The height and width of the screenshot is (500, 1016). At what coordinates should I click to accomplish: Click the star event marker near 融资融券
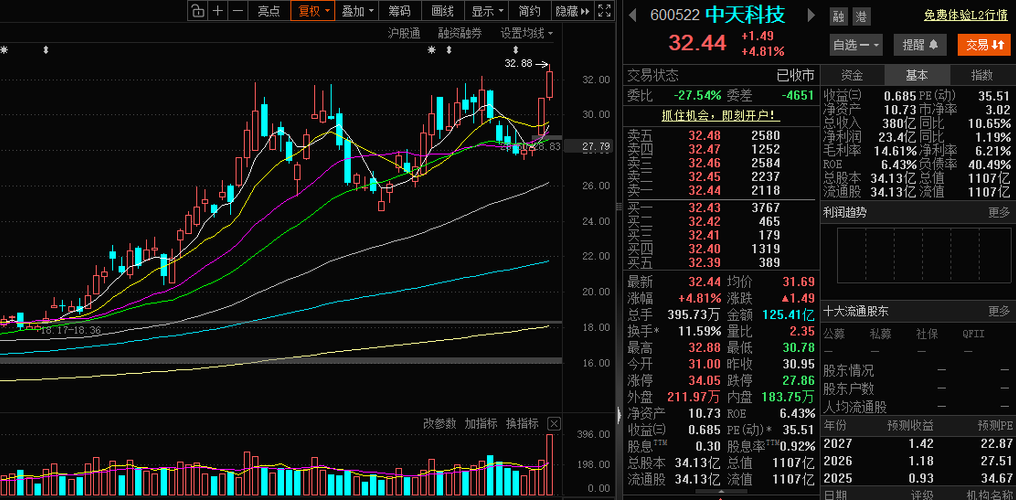point(432,50)
